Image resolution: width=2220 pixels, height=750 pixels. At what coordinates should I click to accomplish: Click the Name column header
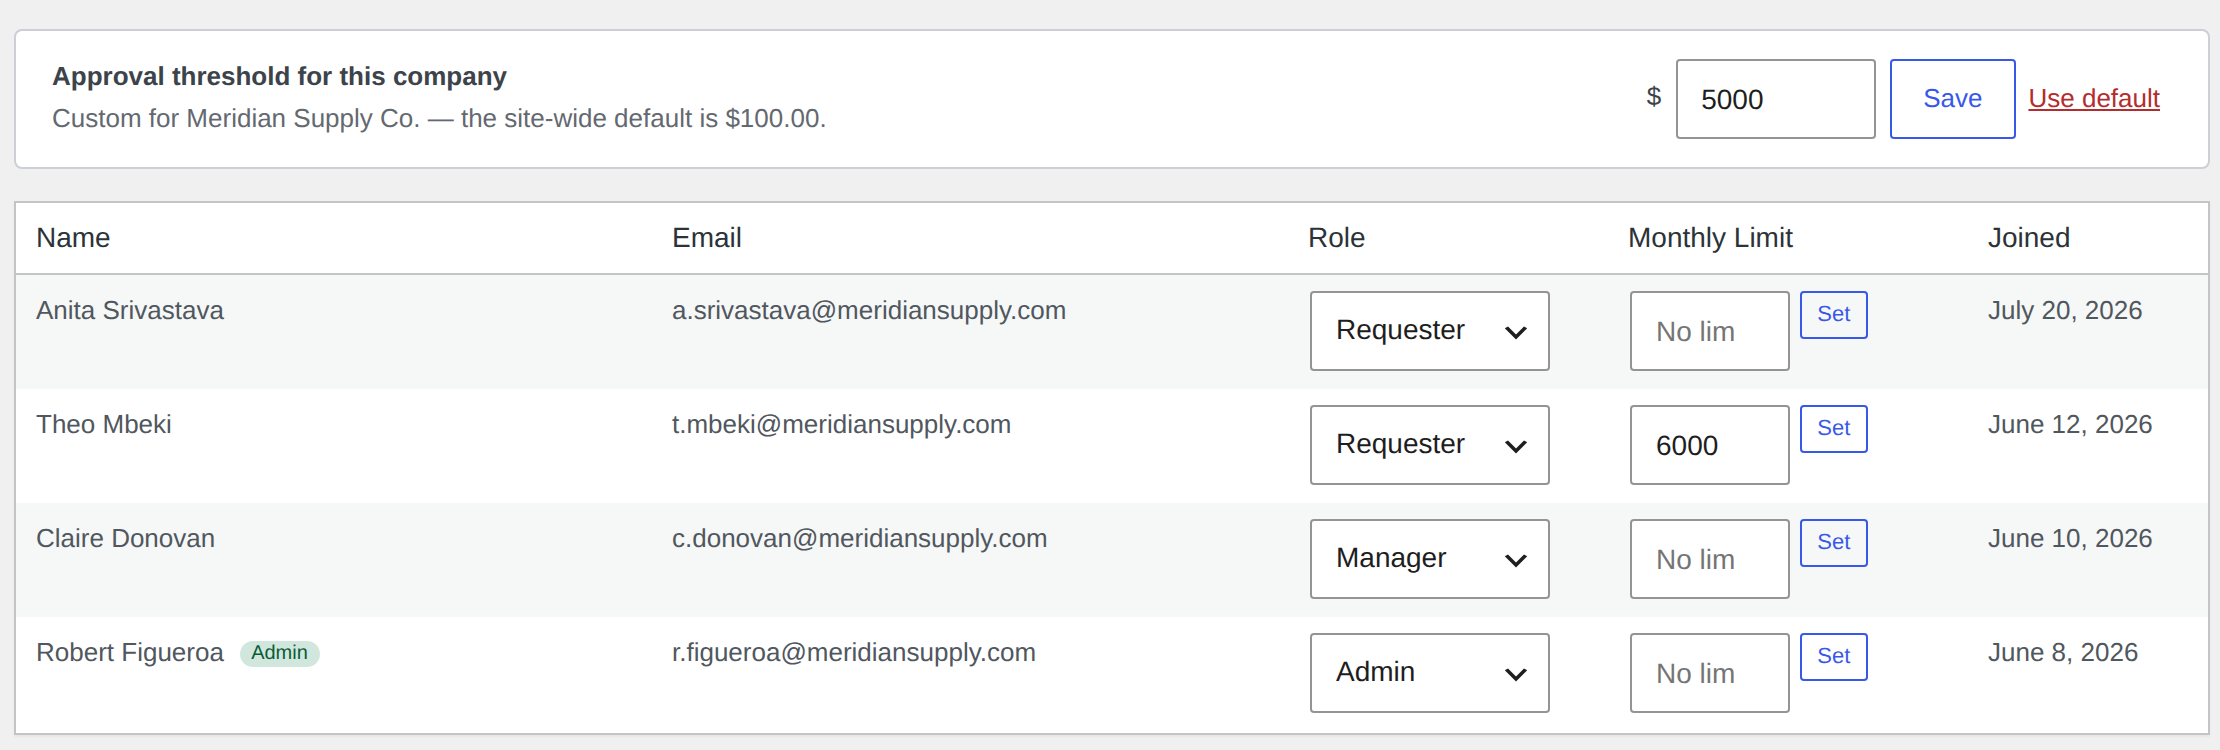click(73, 238)
